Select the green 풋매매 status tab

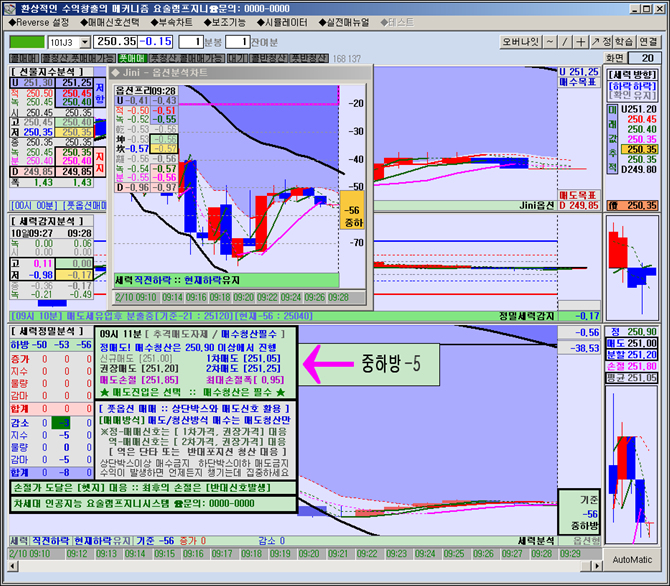[132, 58]
